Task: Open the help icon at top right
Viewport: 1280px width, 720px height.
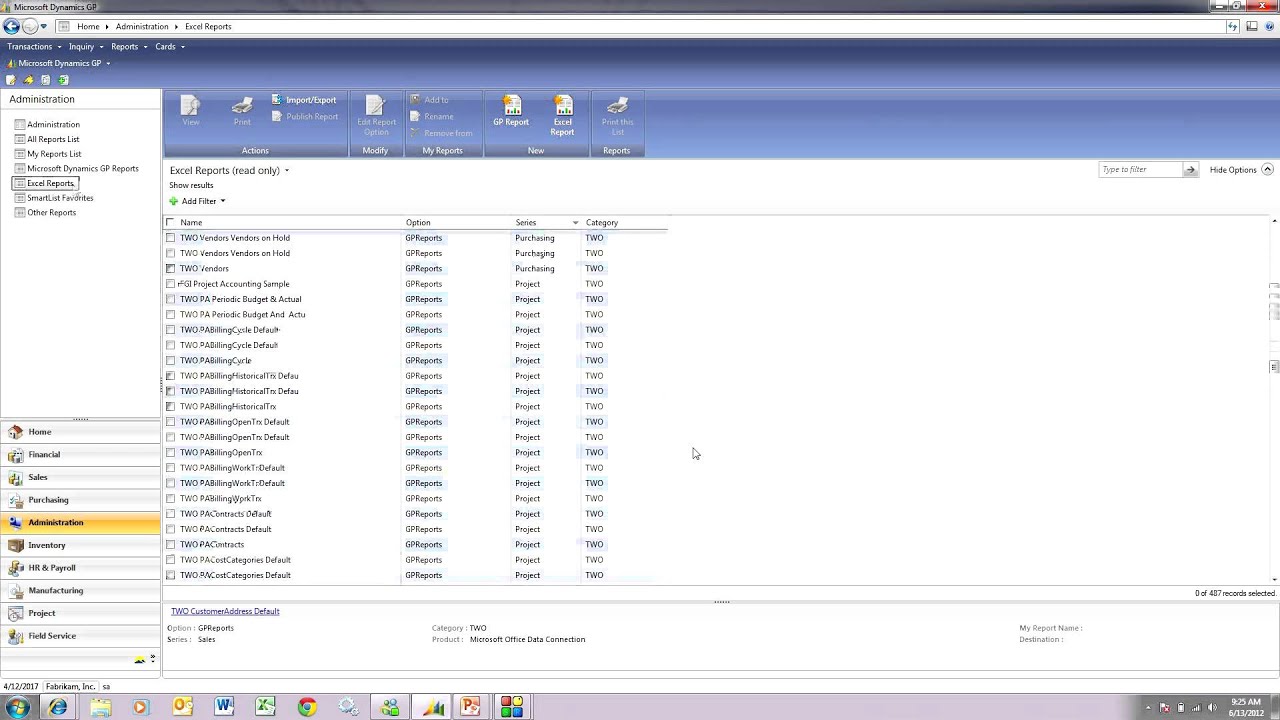Action: (1271, 26)
